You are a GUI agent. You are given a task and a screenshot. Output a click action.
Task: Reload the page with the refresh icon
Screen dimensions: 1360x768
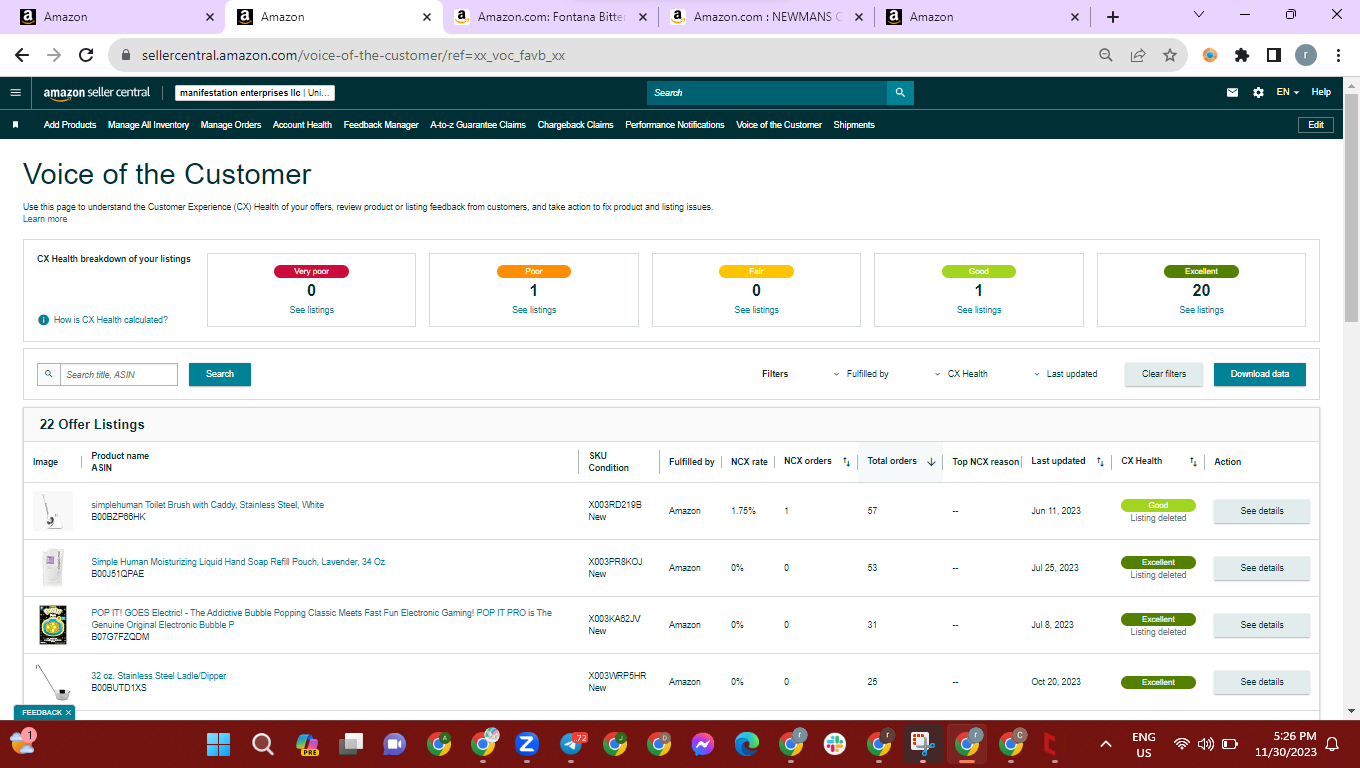(x=86, y=55)
